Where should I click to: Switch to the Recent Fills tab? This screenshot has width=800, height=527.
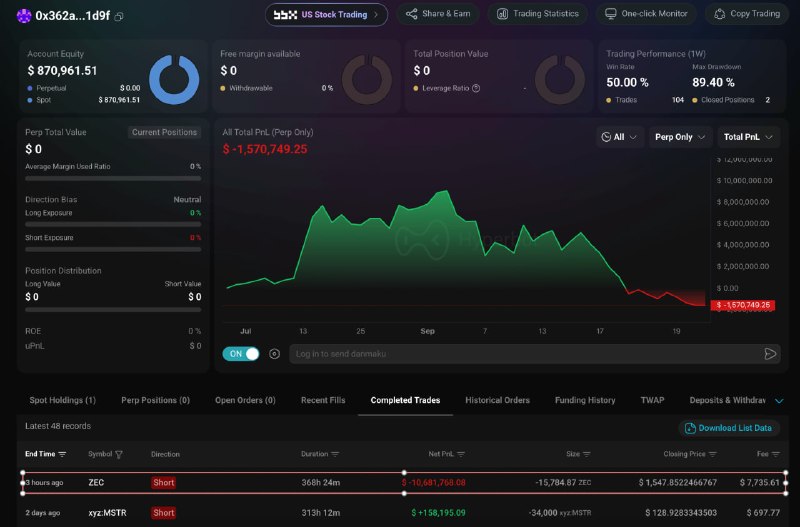click(x=323, y=400)
